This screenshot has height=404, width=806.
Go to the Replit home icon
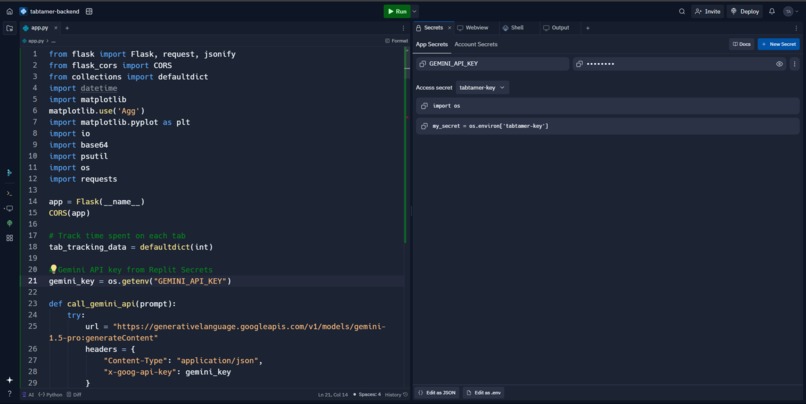click(9, 11)
